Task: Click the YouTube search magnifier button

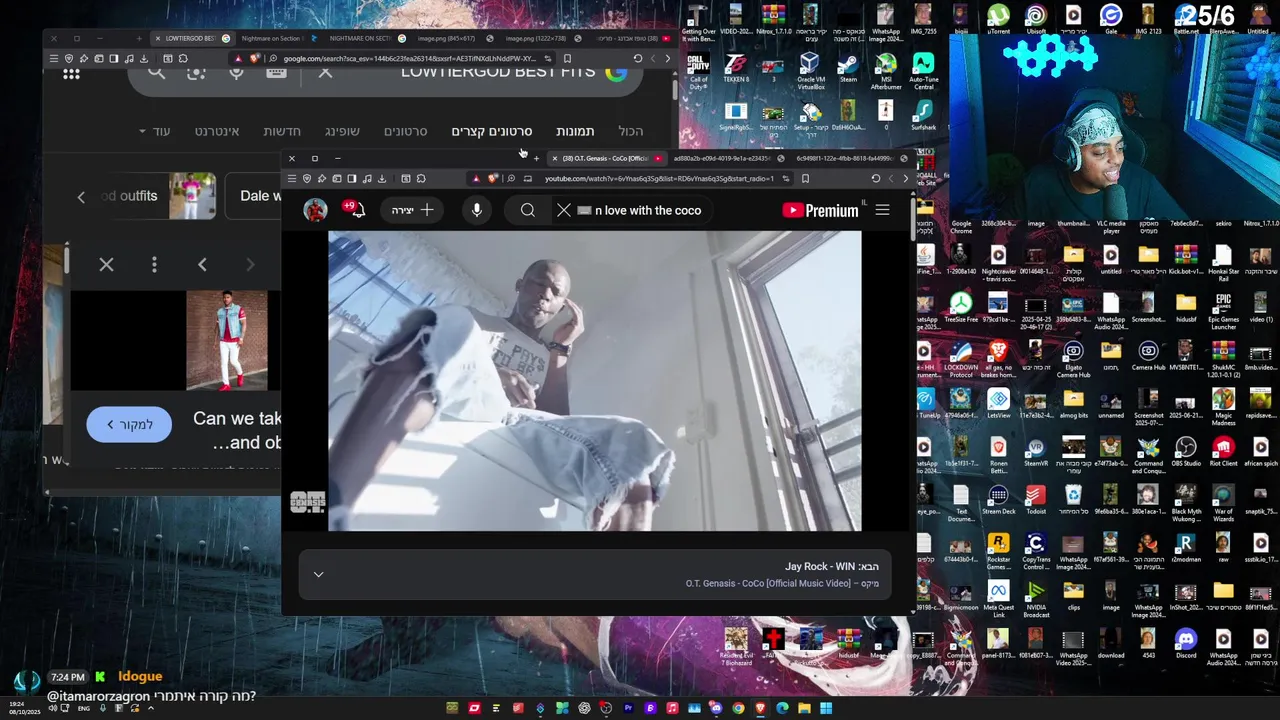Action: pos(528,210)
